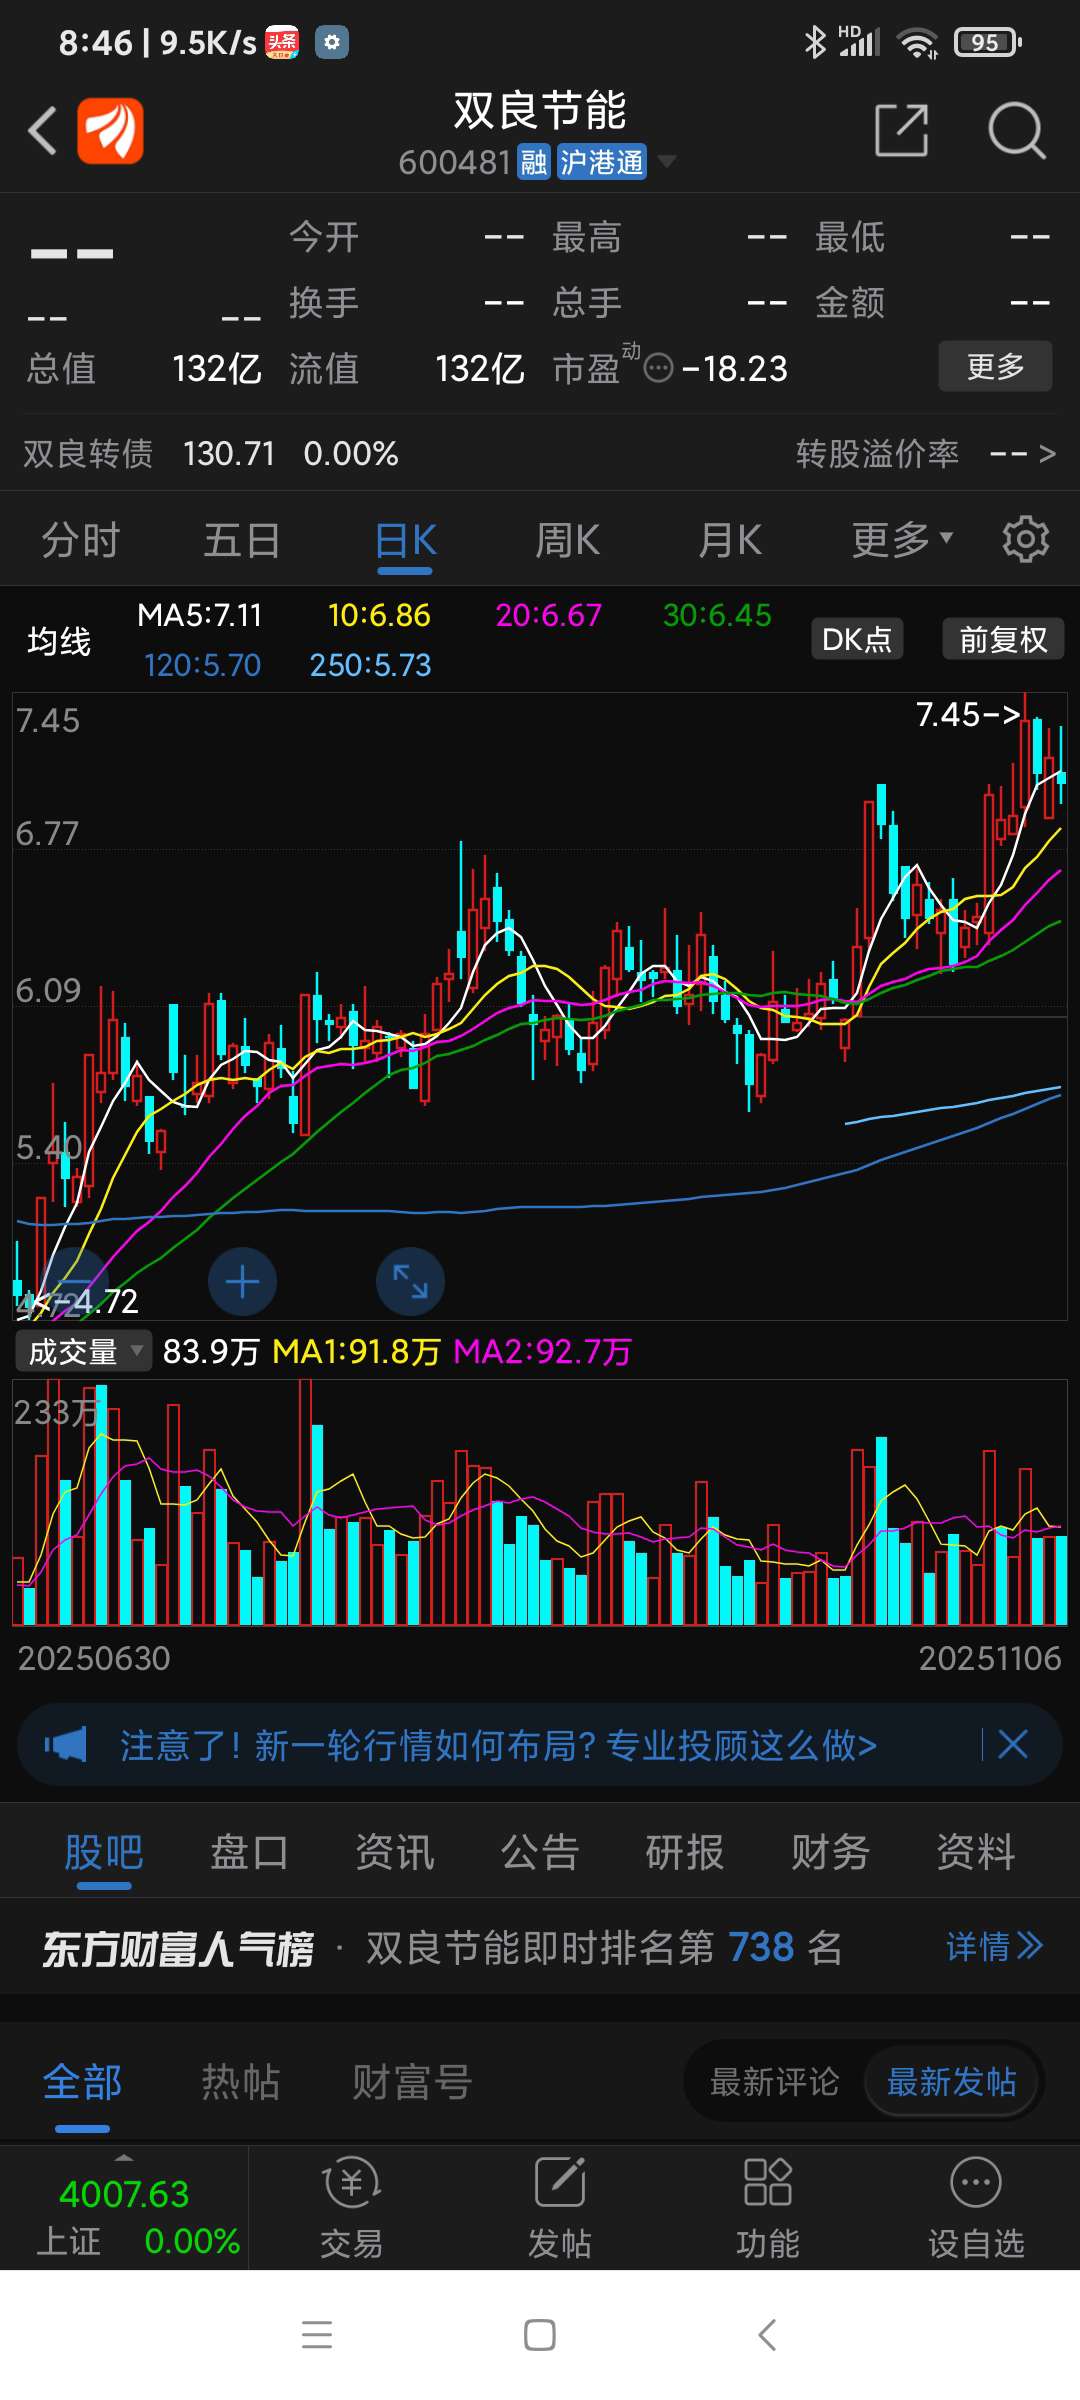Open the 更多 chart period dropdown

(x=901, y=540)
